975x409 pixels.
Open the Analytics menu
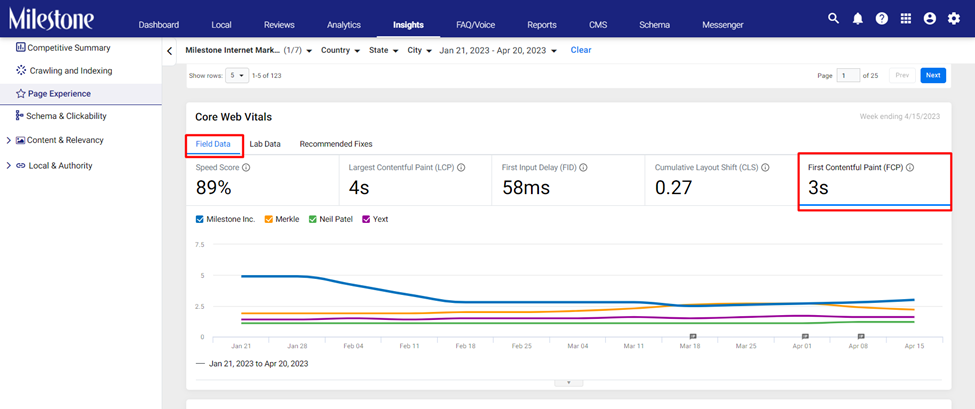tap(344, 25)
